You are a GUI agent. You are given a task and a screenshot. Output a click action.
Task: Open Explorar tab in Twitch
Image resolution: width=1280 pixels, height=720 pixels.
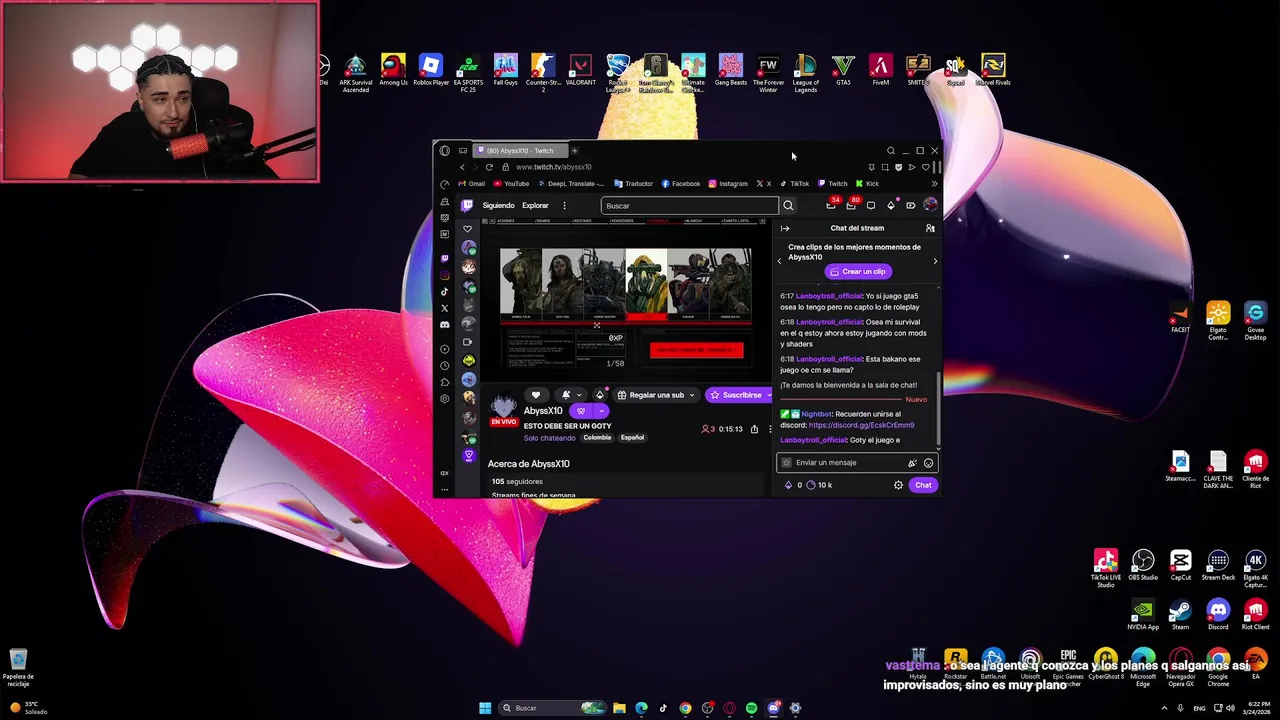pyautogui.click(x=535, y=206)
